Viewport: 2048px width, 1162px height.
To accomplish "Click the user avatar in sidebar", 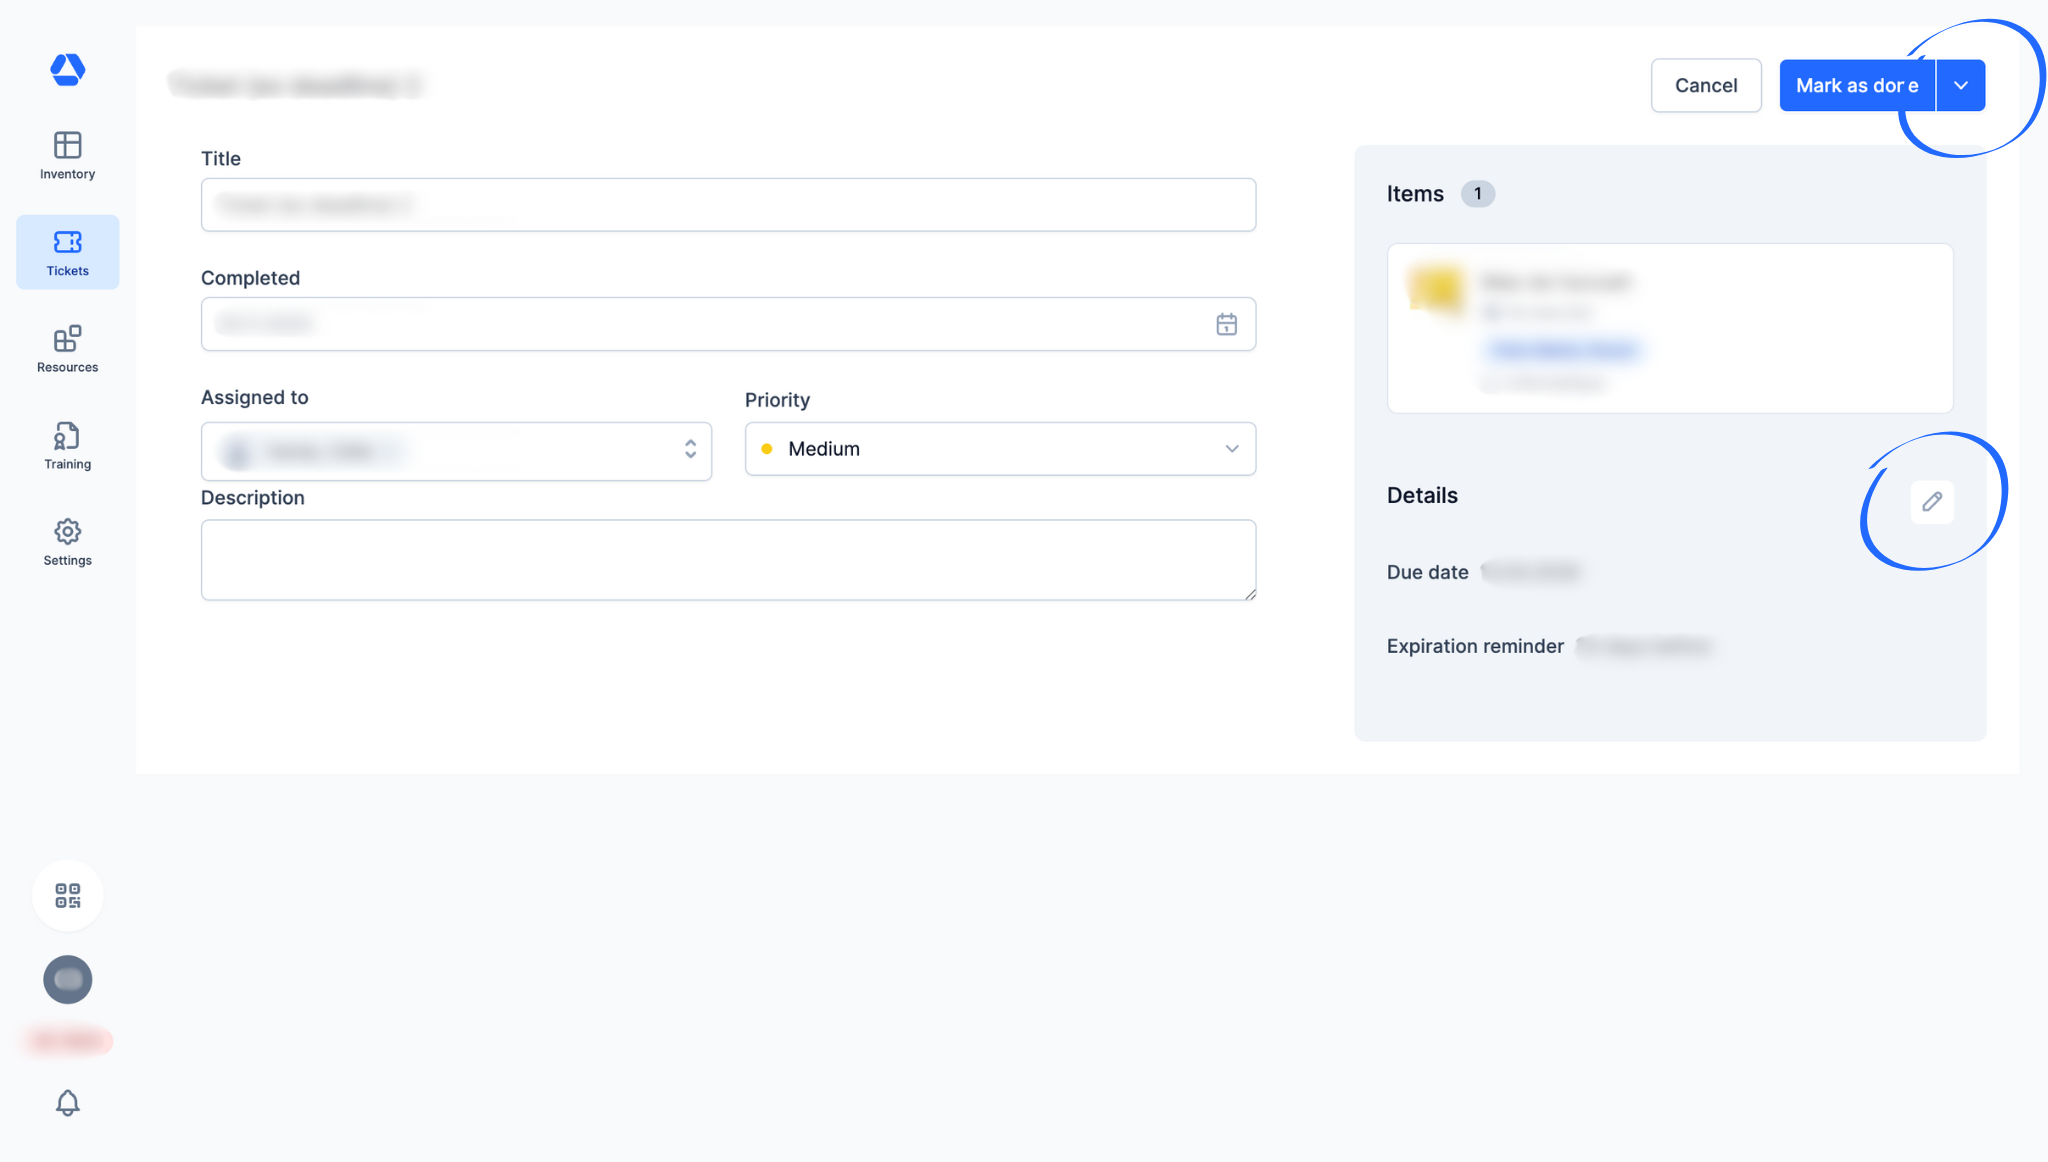I will (67, 979).
